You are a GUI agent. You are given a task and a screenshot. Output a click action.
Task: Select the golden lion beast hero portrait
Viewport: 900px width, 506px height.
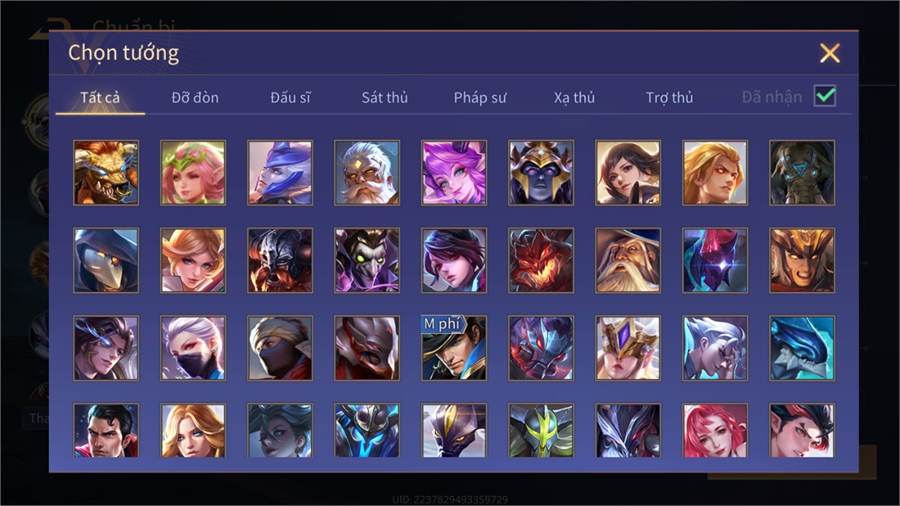[106, 173]
